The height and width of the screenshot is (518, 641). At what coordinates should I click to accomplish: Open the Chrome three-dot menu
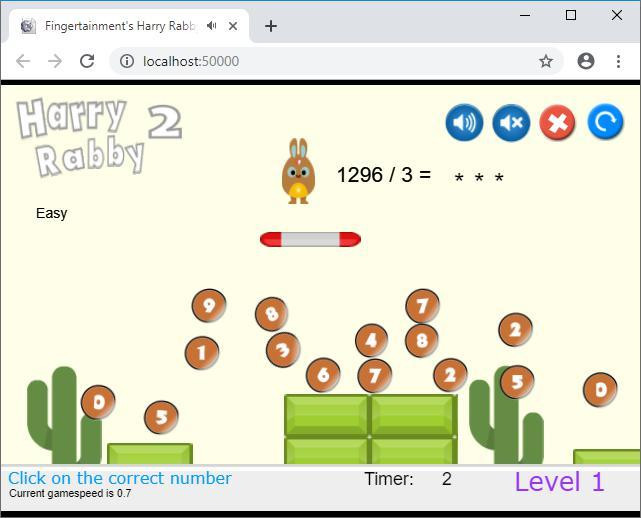tap(618, 61)
